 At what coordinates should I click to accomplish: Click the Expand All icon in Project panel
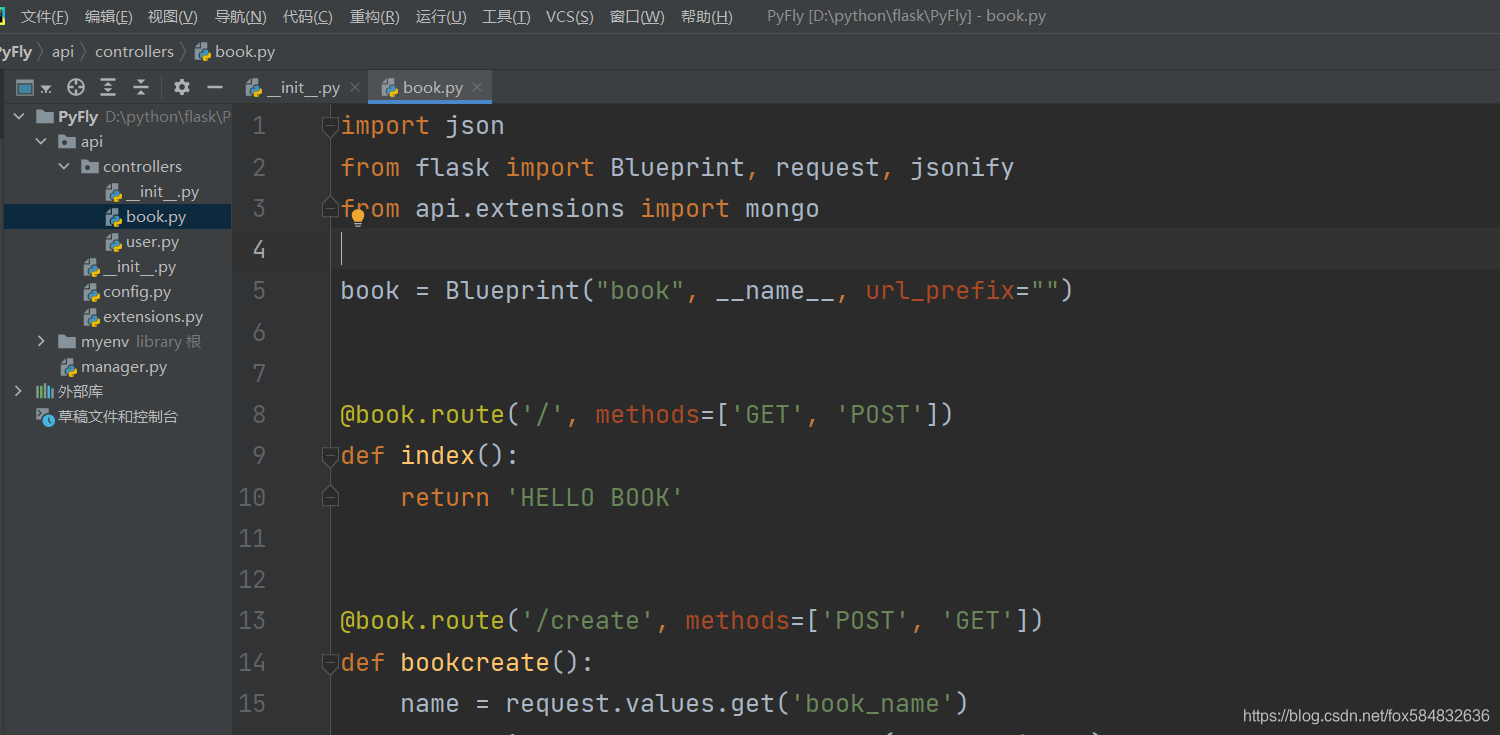[x=108, y=87]
